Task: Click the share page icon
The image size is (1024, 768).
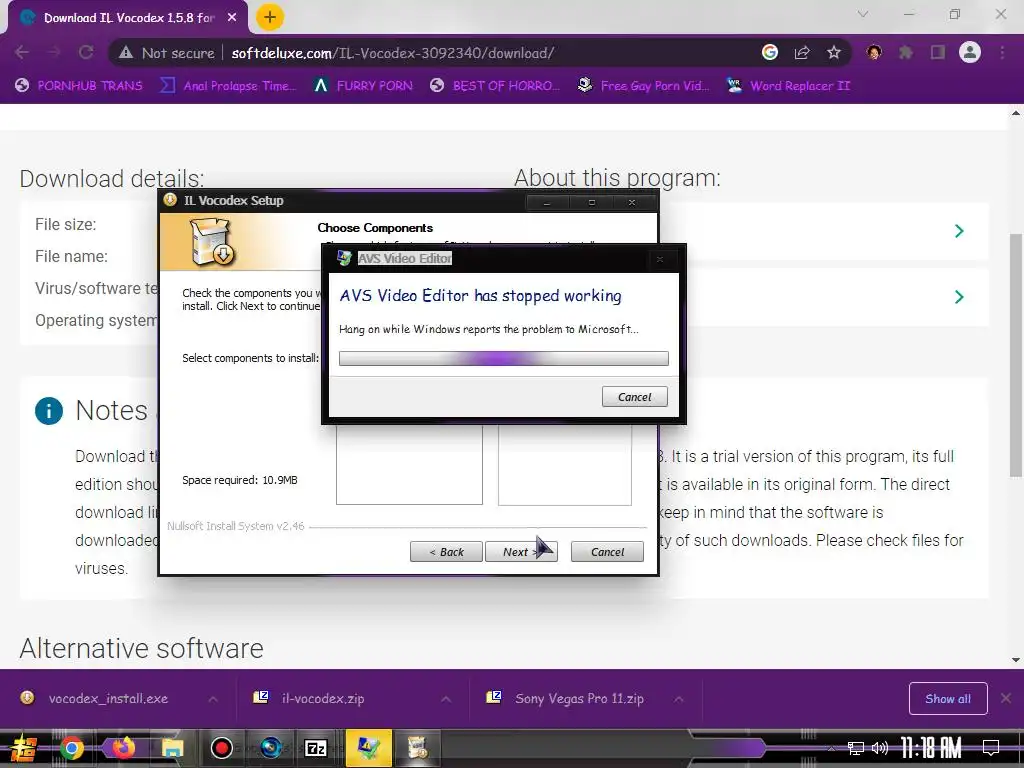Action: coord(802,52)
